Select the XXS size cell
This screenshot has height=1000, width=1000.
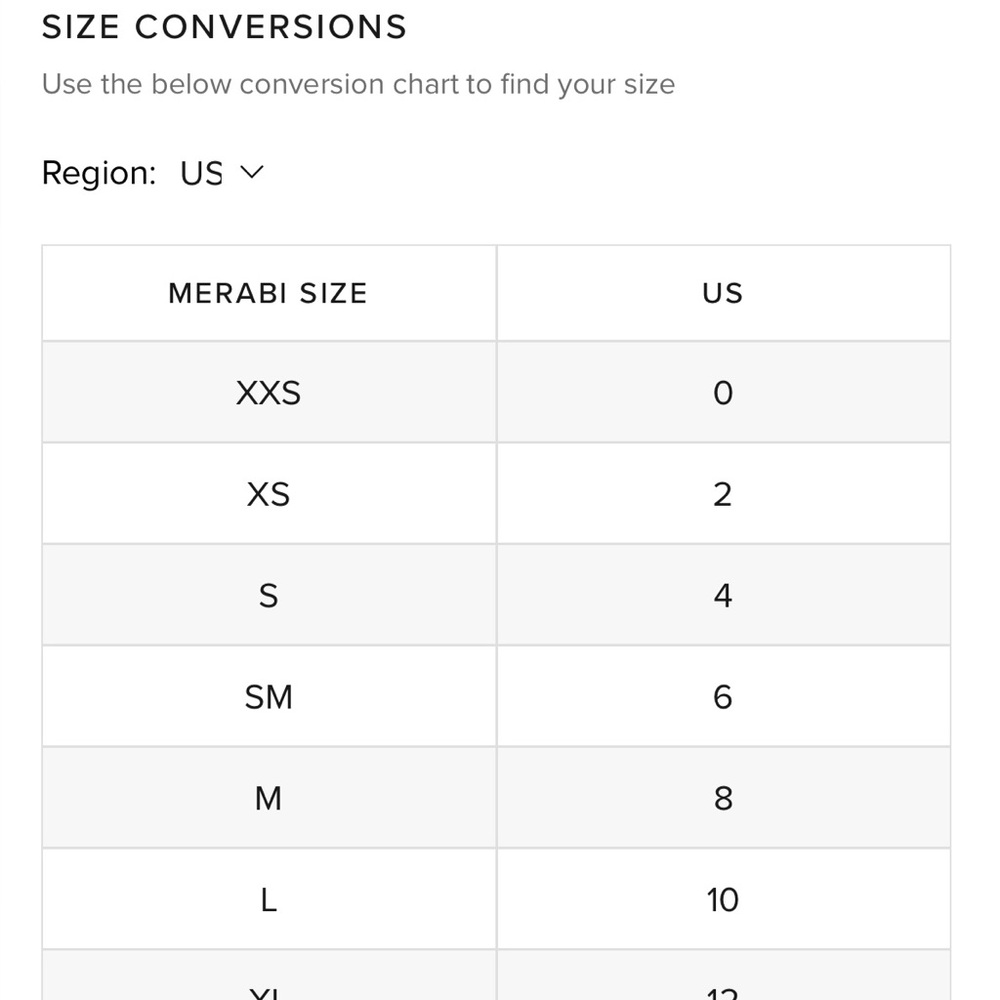268,392
